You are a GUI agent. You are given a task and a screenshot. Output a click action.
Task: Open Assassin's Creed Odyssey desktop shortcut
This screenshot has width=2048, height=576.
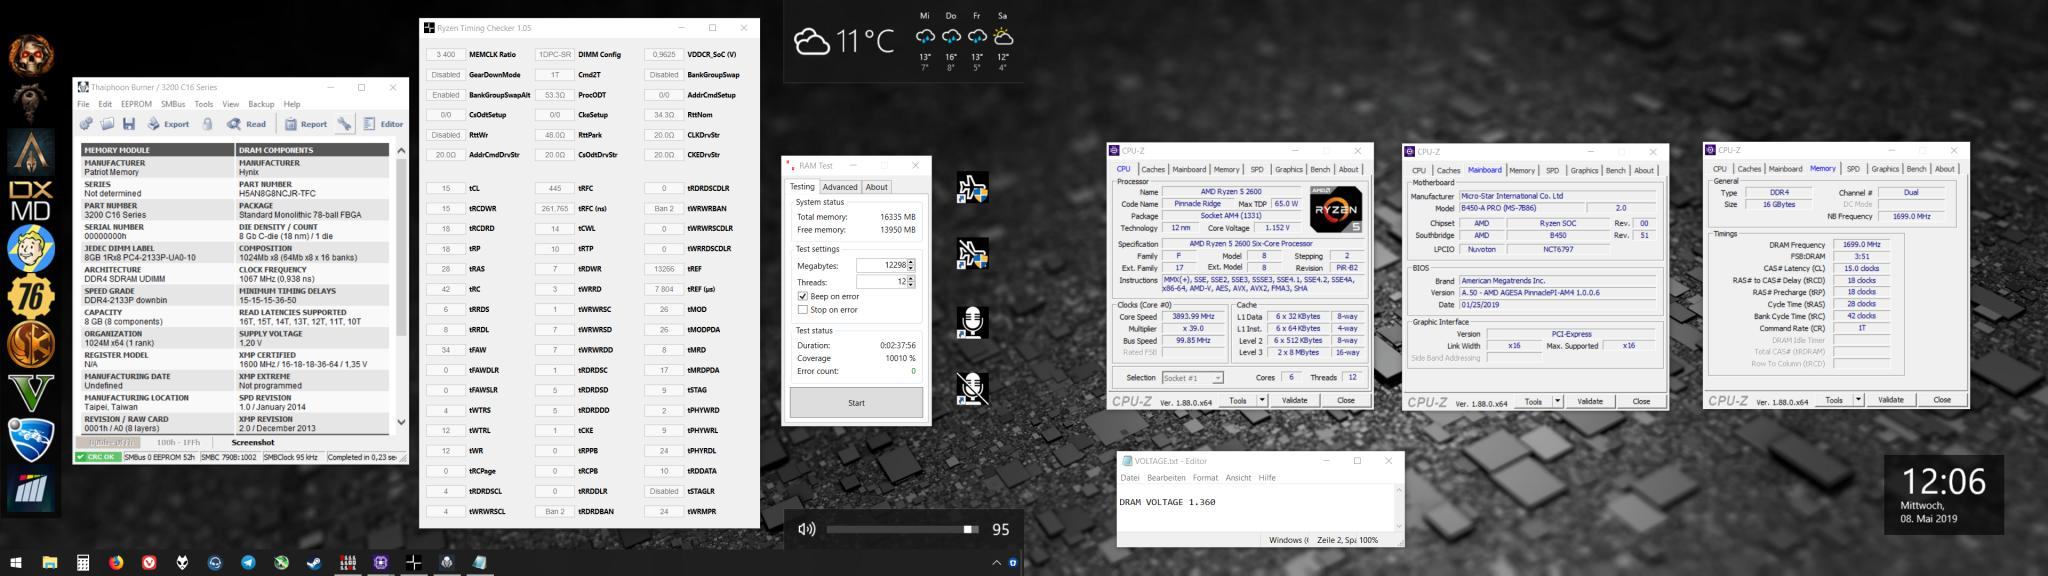pyautogui.click(x=30, y=150)
